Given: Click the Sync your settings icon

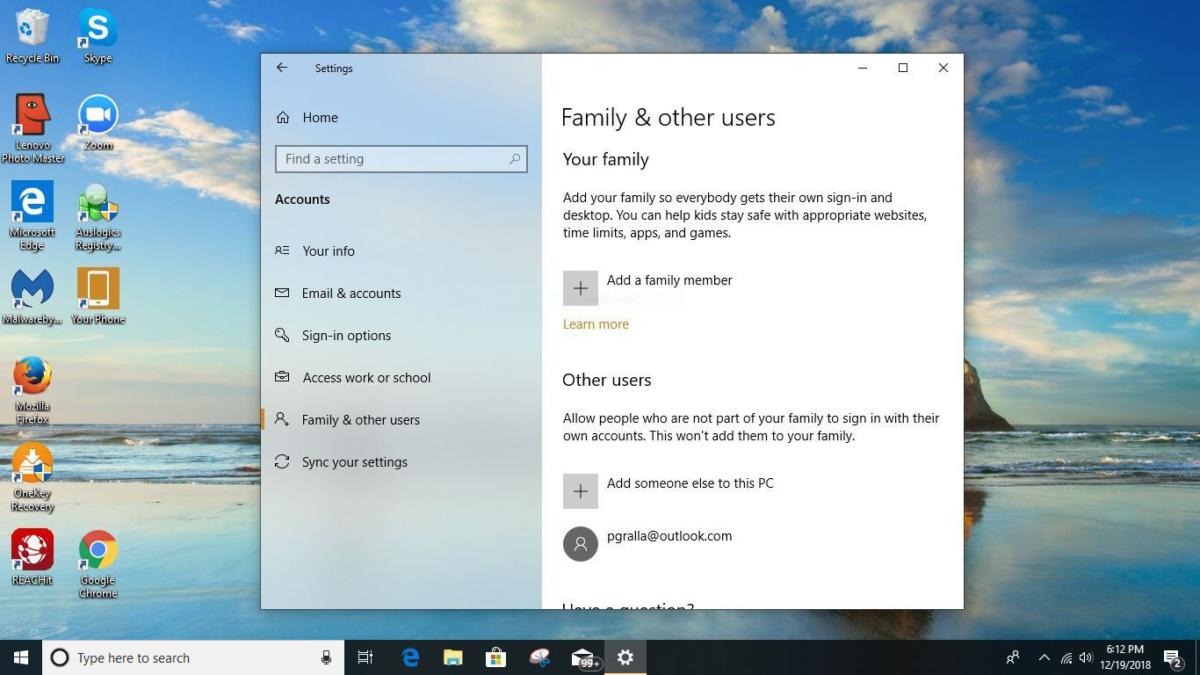Looking at the screenshot, I should click(x=282, y=461).
